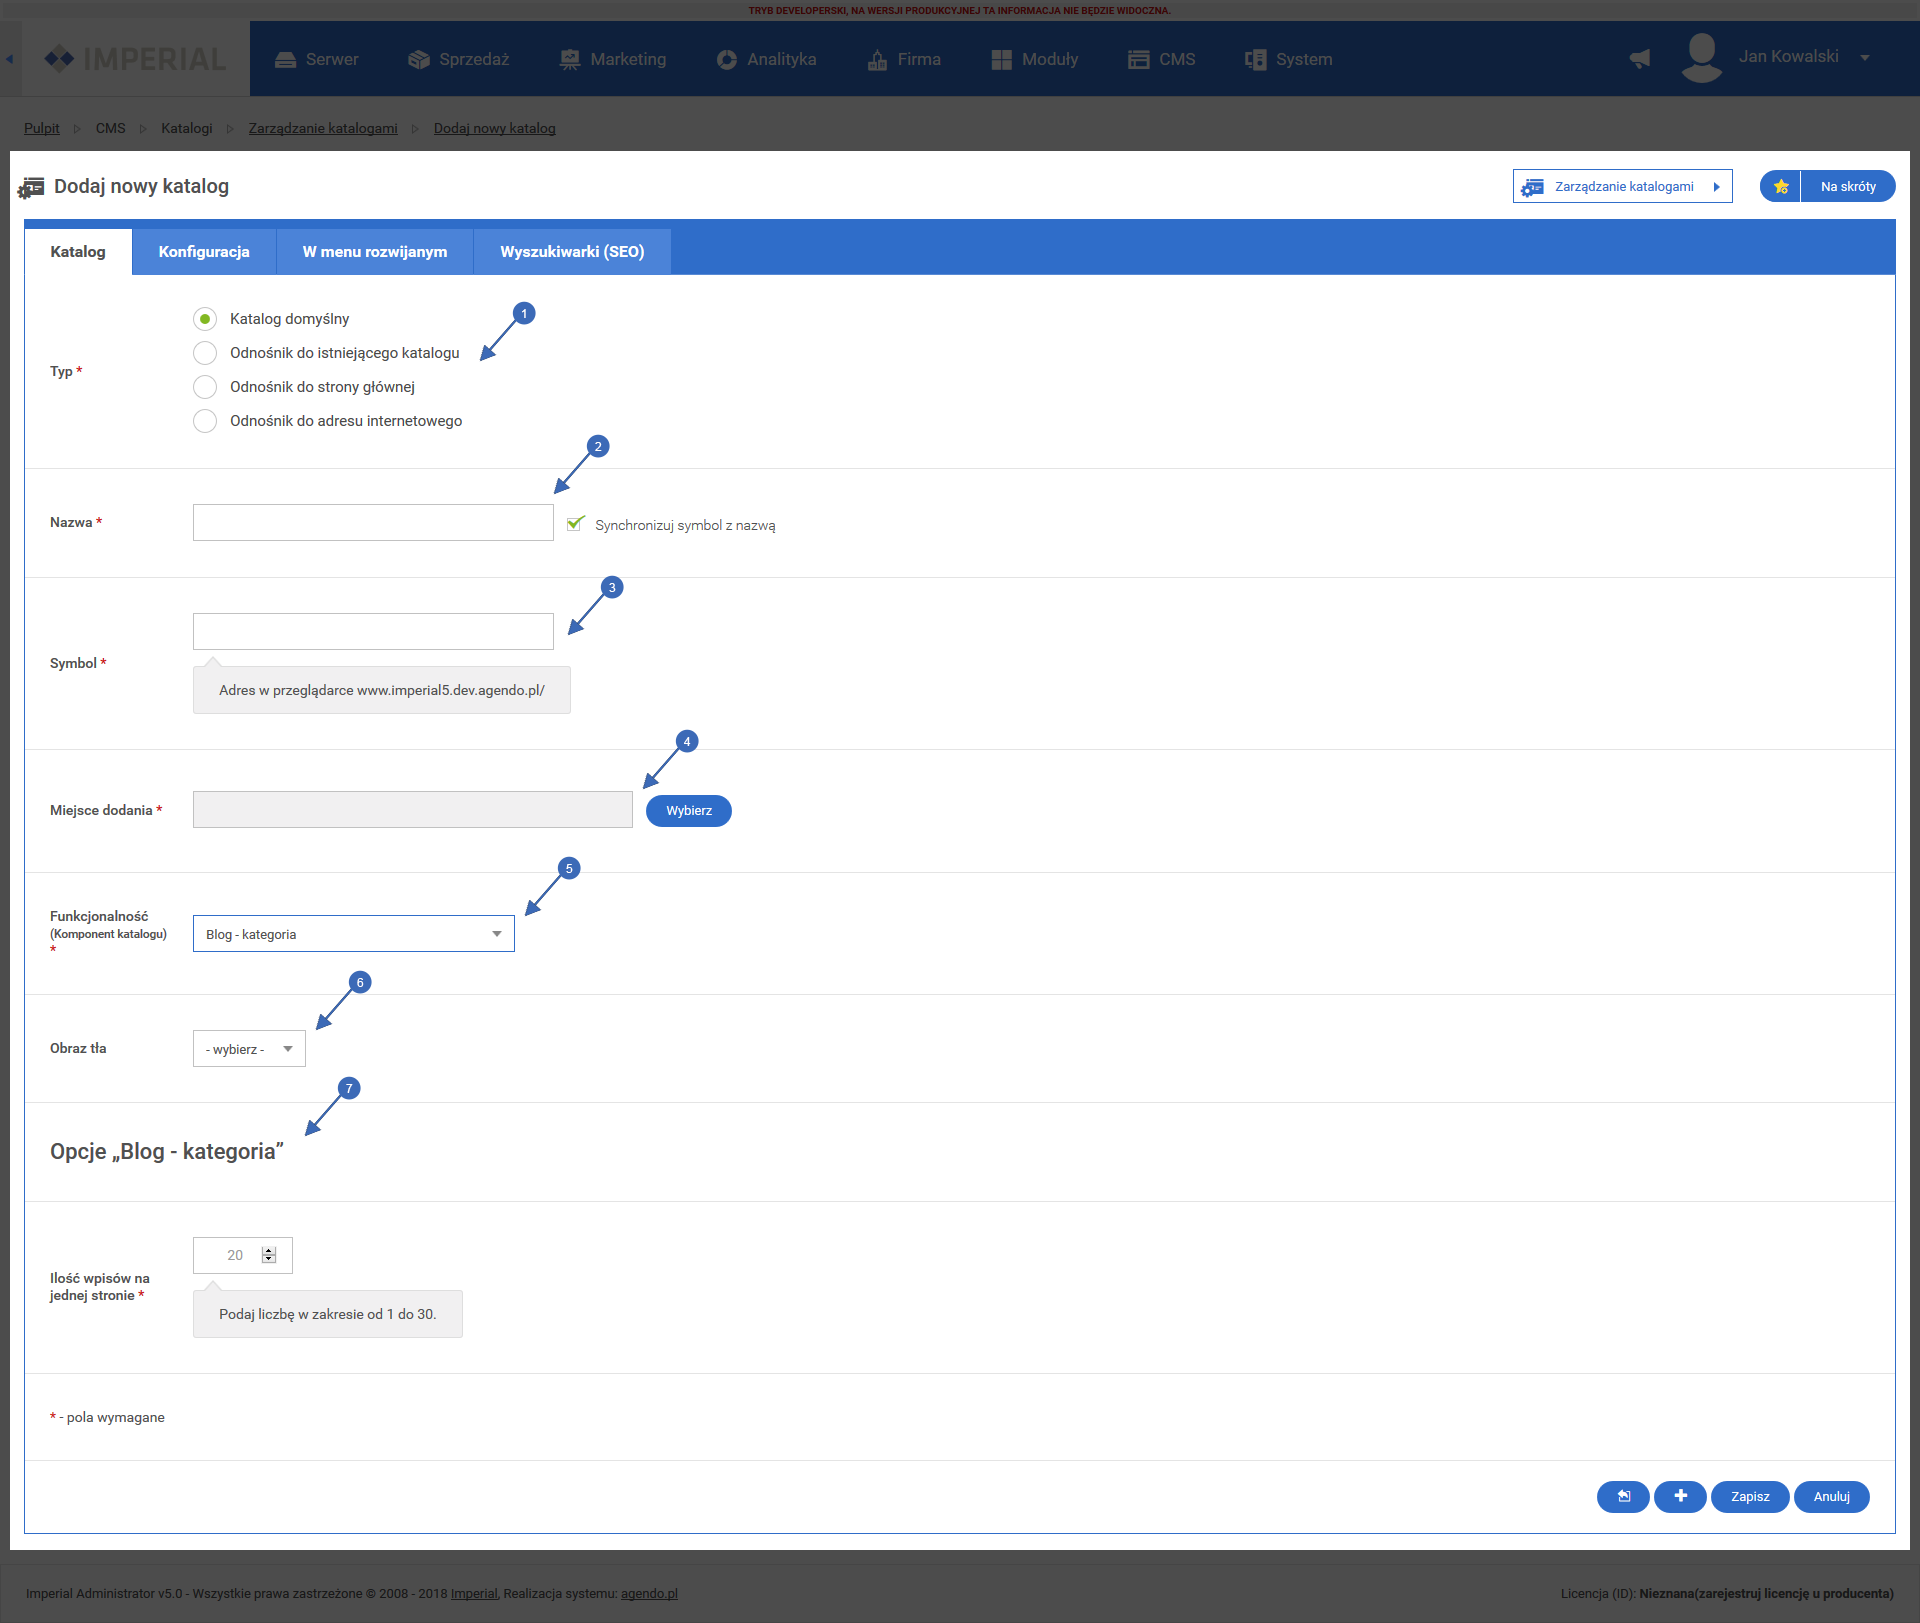Select 'Odnośnik do adresu internetowego' radio option

[x=205, y=421]
